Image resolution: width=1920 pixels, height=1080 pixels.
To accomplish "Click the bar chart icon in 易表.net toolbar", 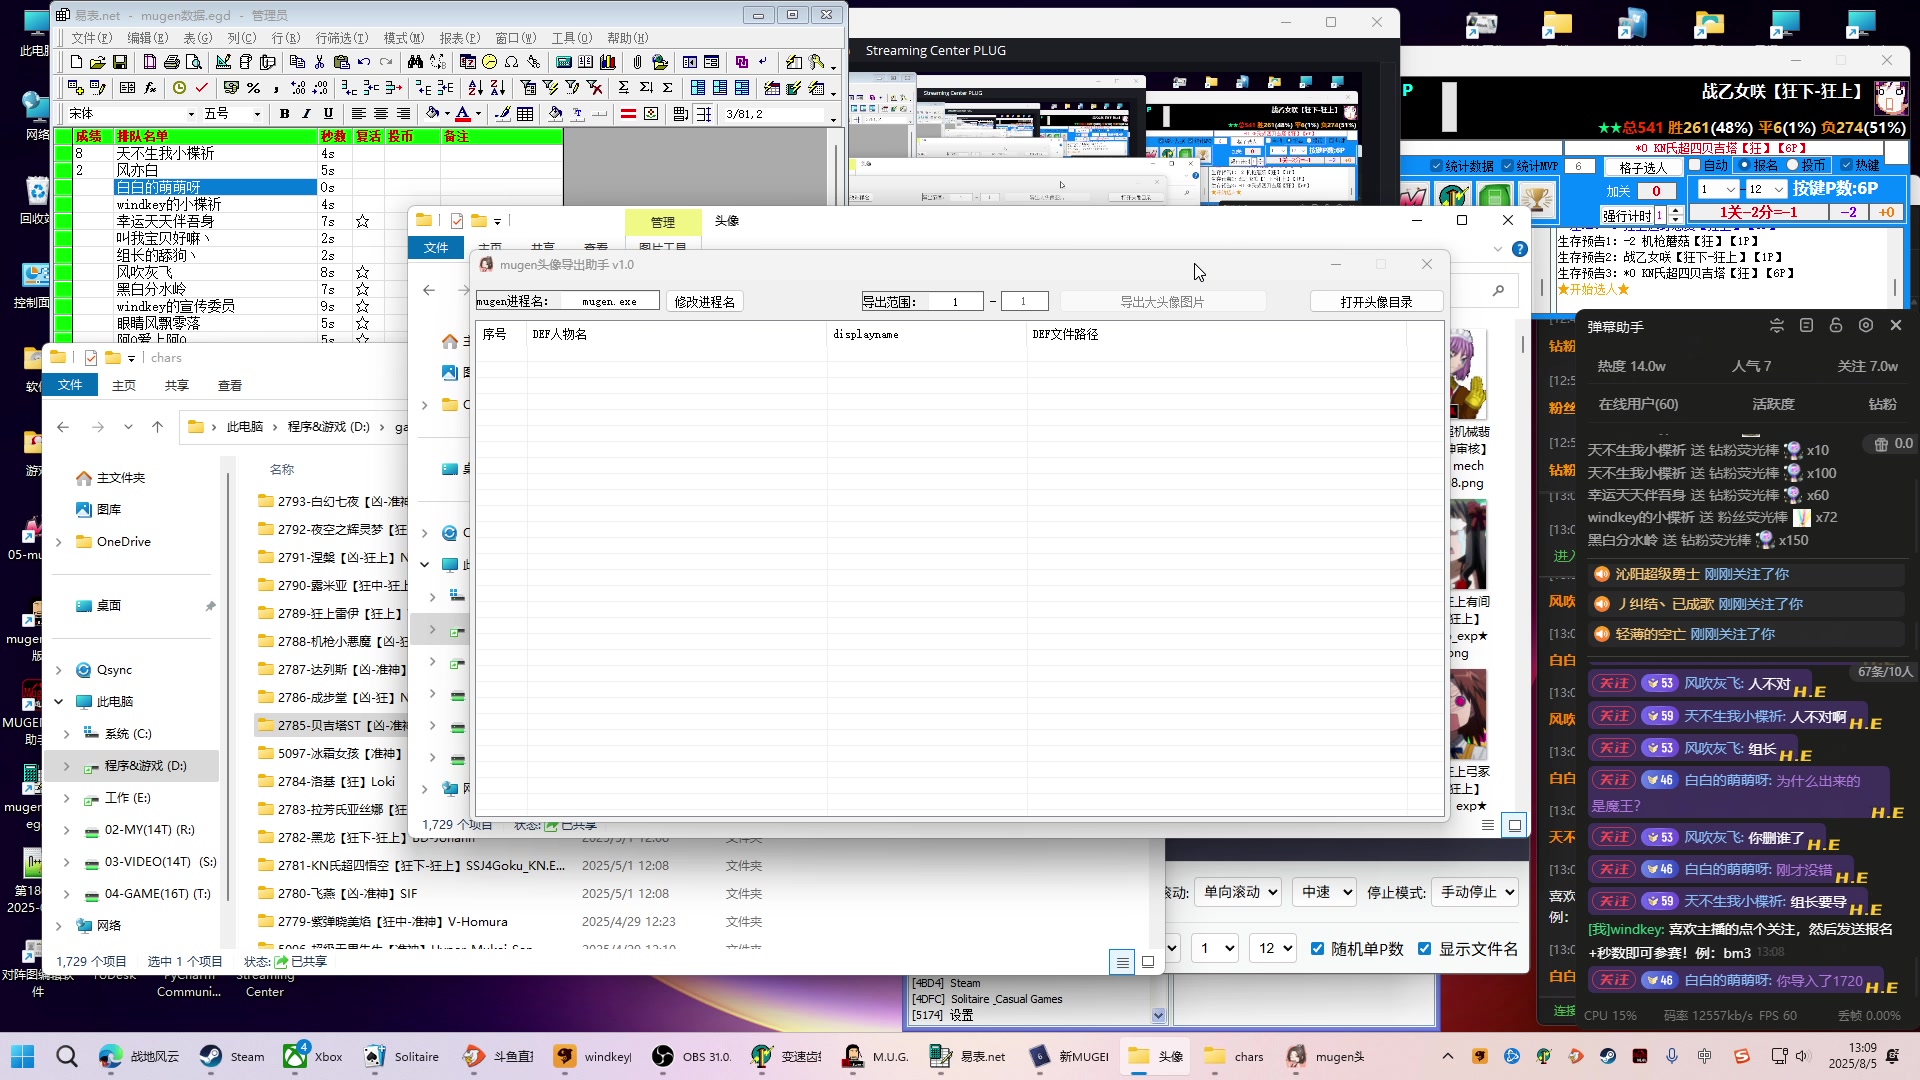I will point(608,62).
